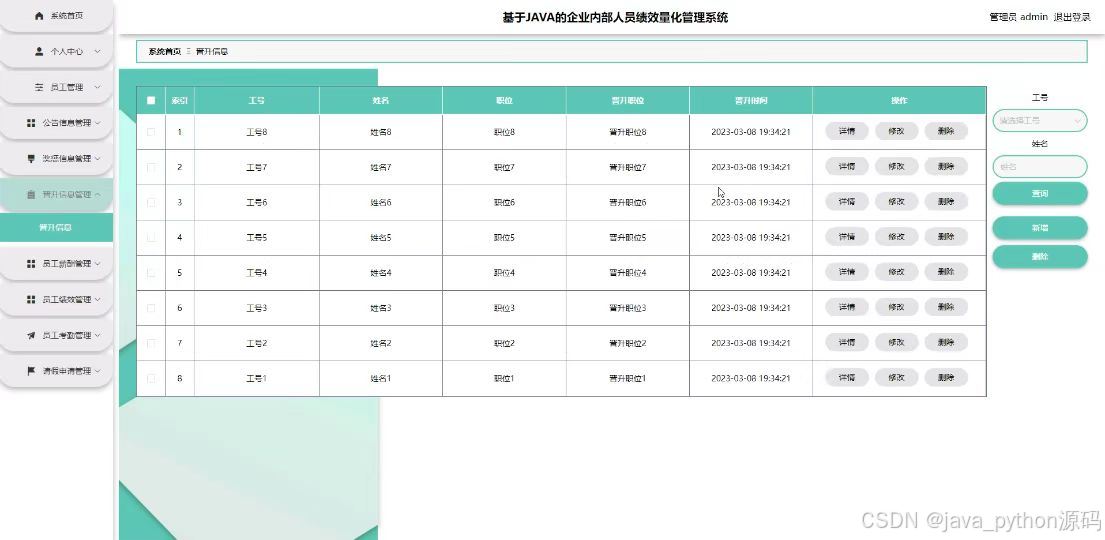Open 详情 for the 工号1 row
Viewport: 1105px width, 540px height.
[x=846, y=378]
